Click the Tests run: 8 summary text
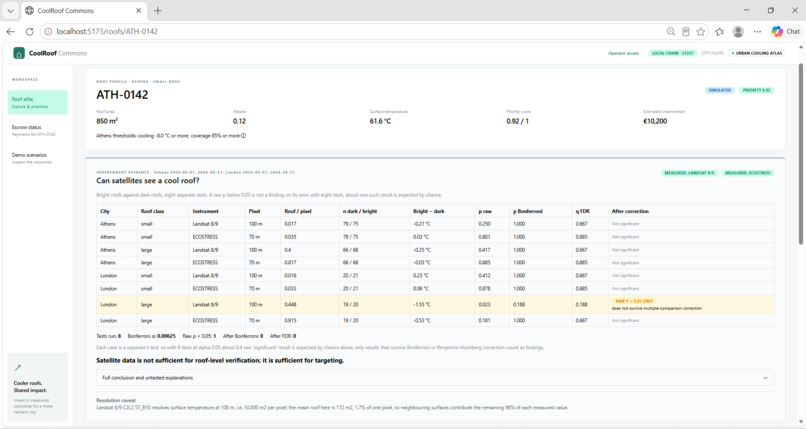806x429 pixels. click(x=108, y=336)
